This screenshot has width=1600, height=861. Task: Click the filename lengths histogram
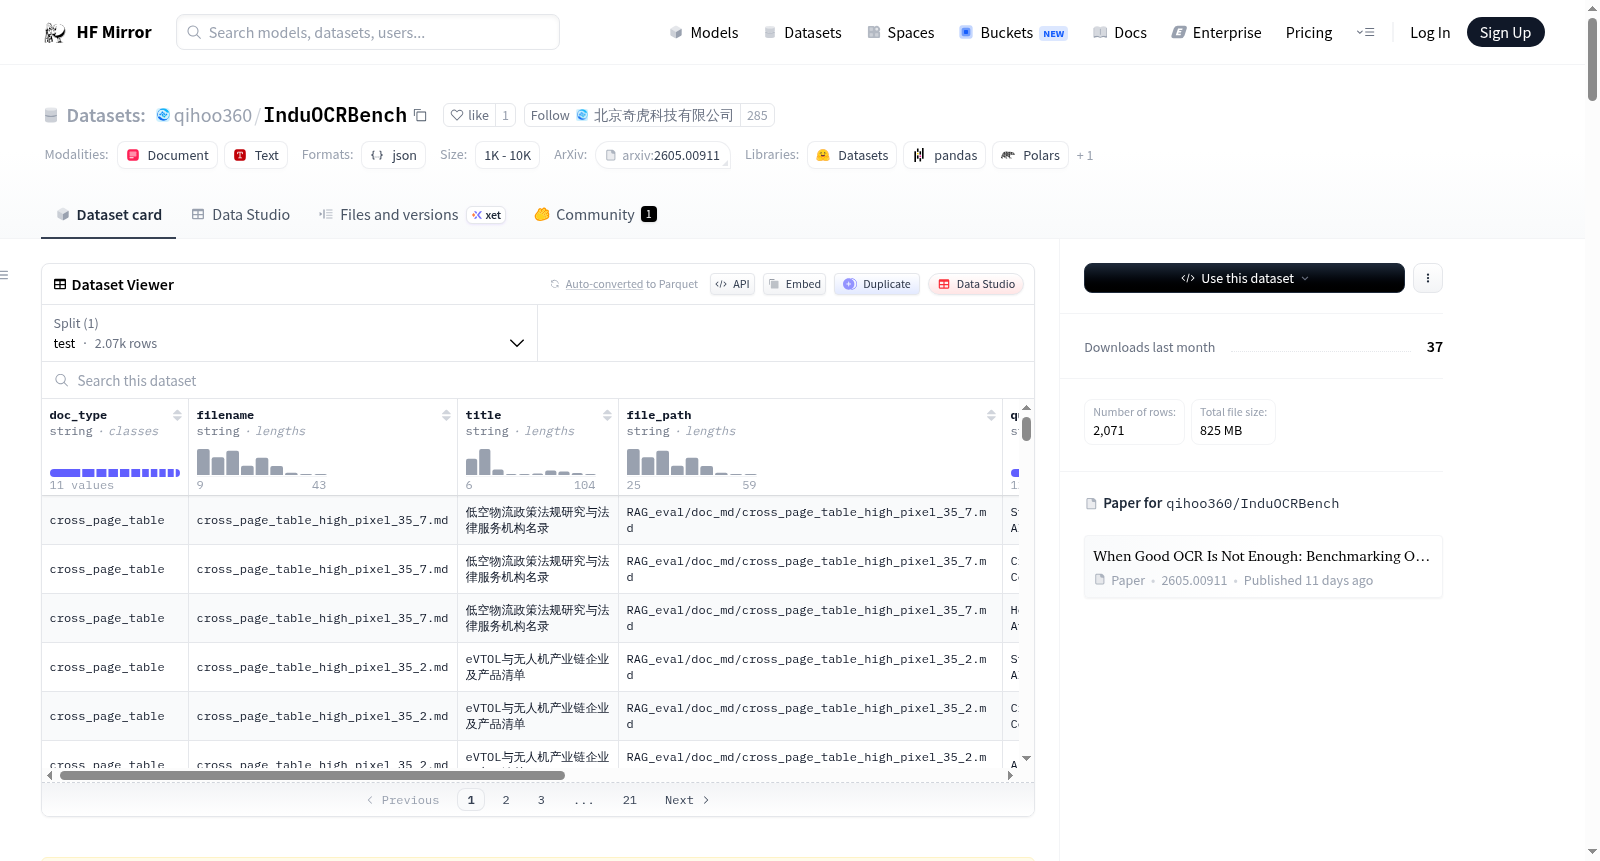point(262,462)
